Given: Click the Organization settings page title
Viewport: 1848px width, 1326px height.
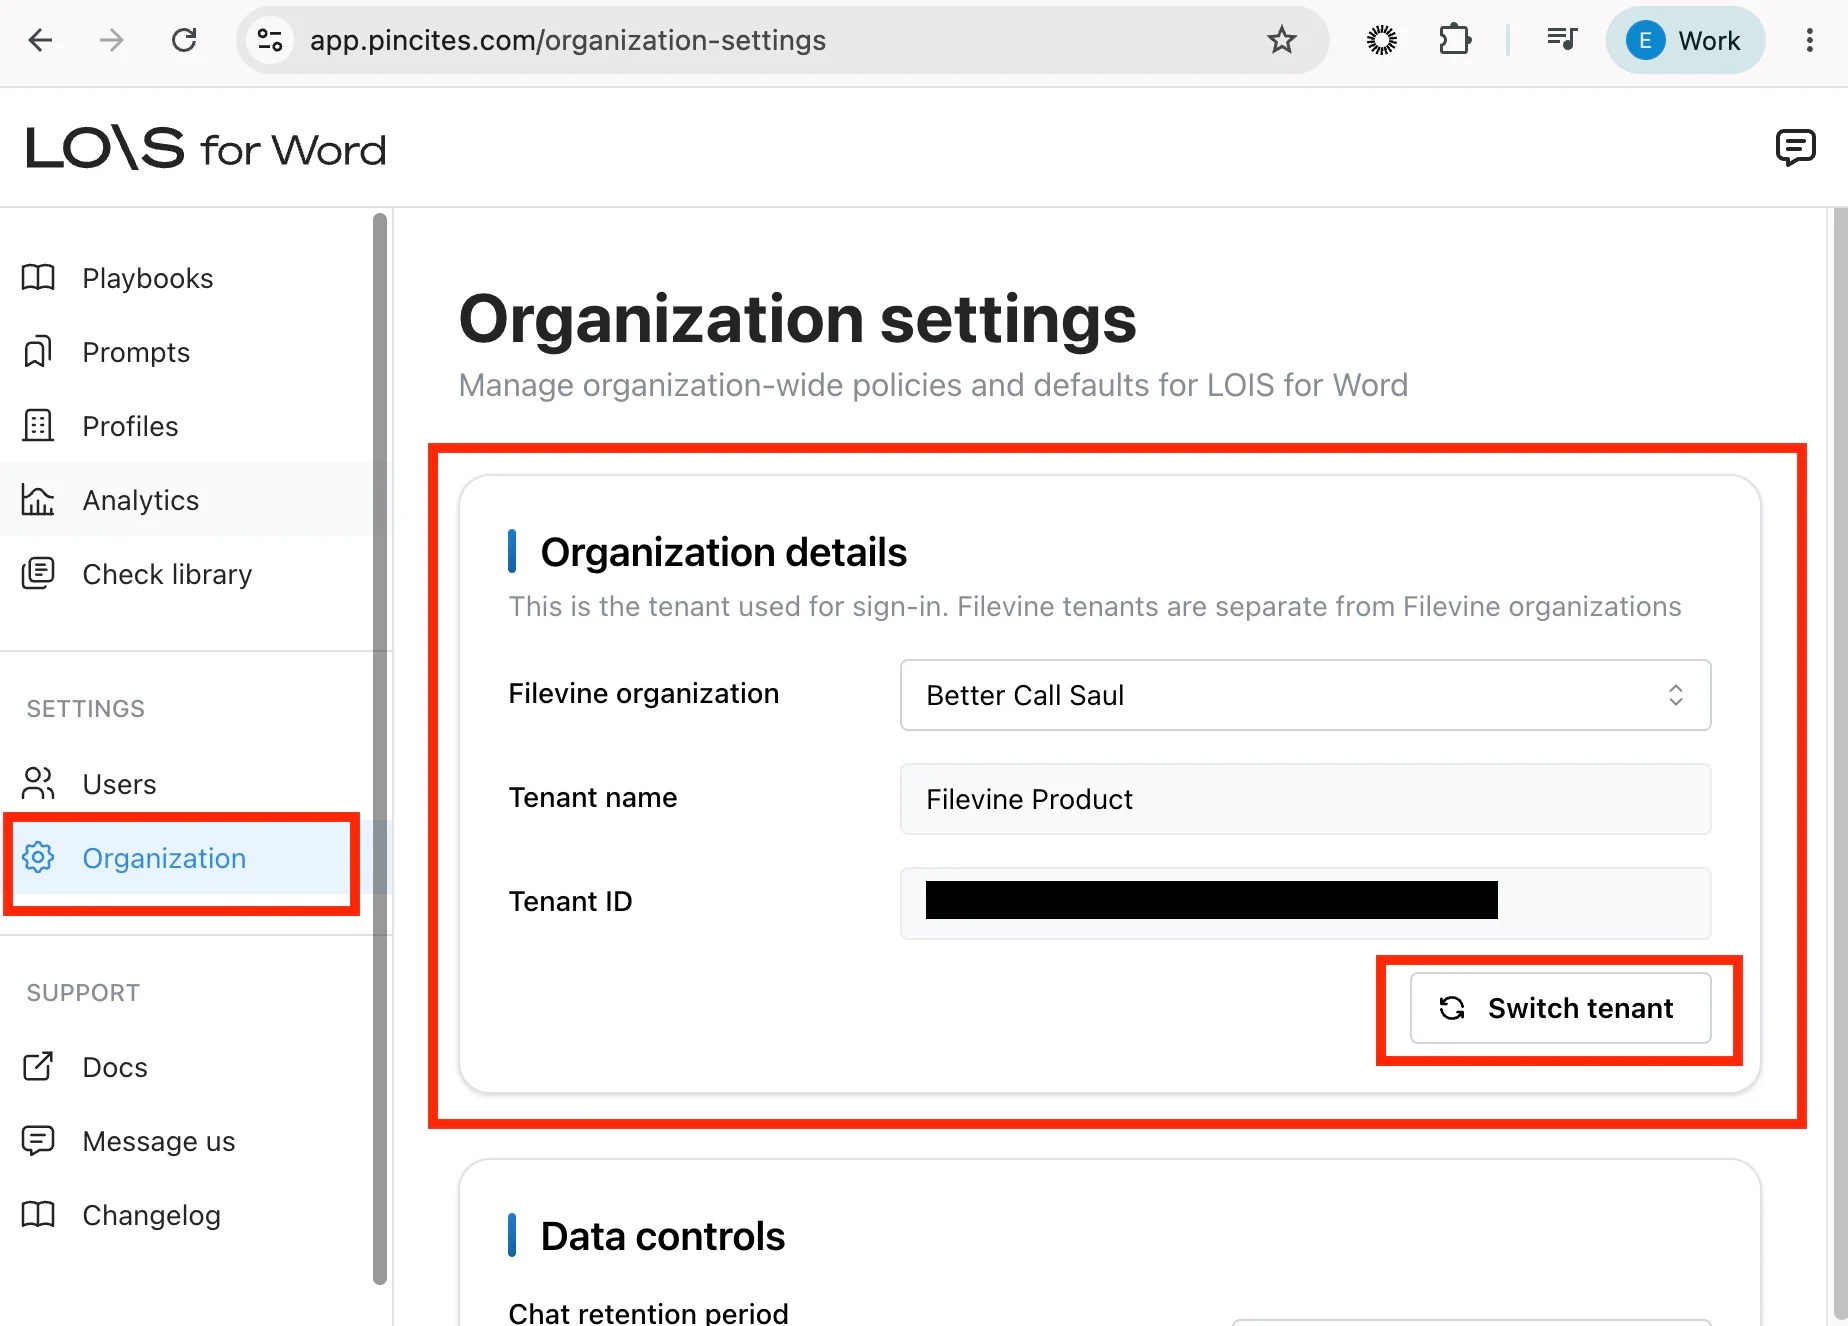Looking at the screenshot, I should 798,319.
